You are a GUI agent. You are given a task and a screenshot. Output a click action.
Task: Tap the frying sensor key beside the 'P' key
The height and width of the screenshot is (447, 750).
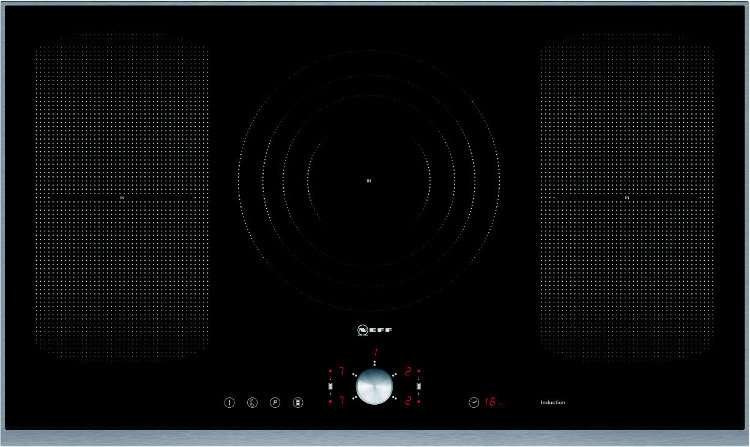pos(298,403)
